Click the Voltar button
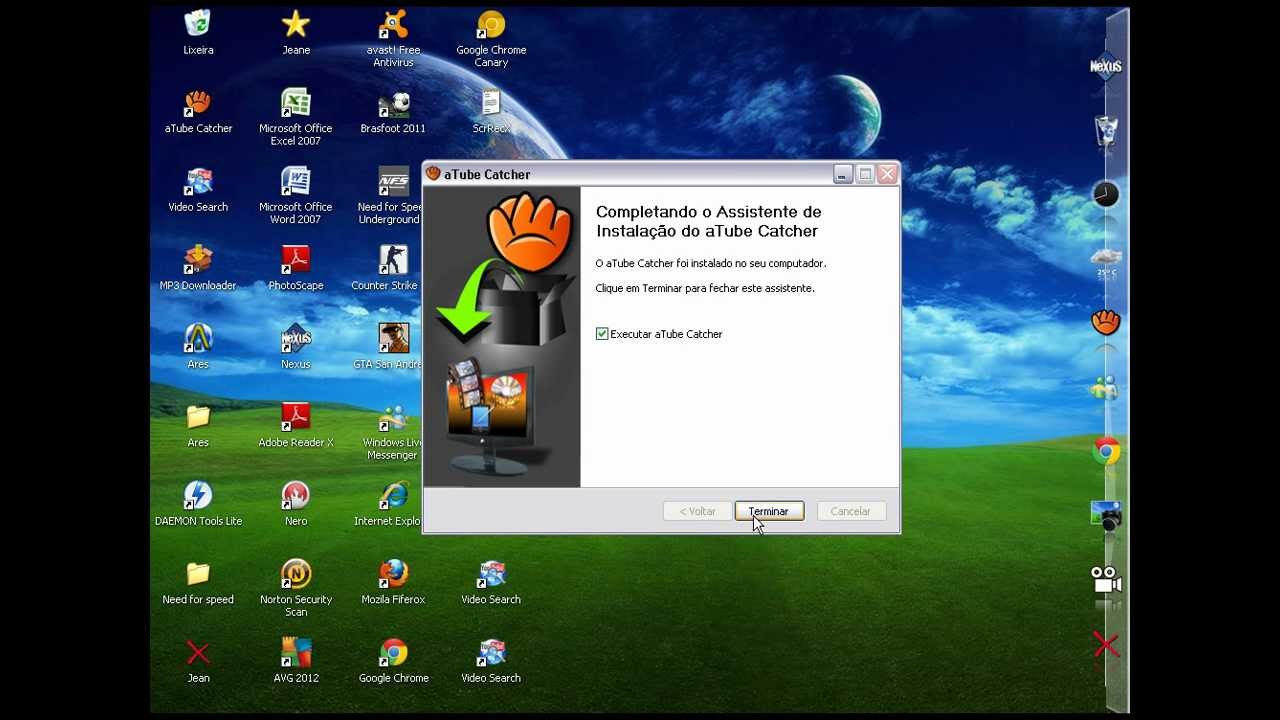The width and height of the screenshot is (1280, 720). 697,511
